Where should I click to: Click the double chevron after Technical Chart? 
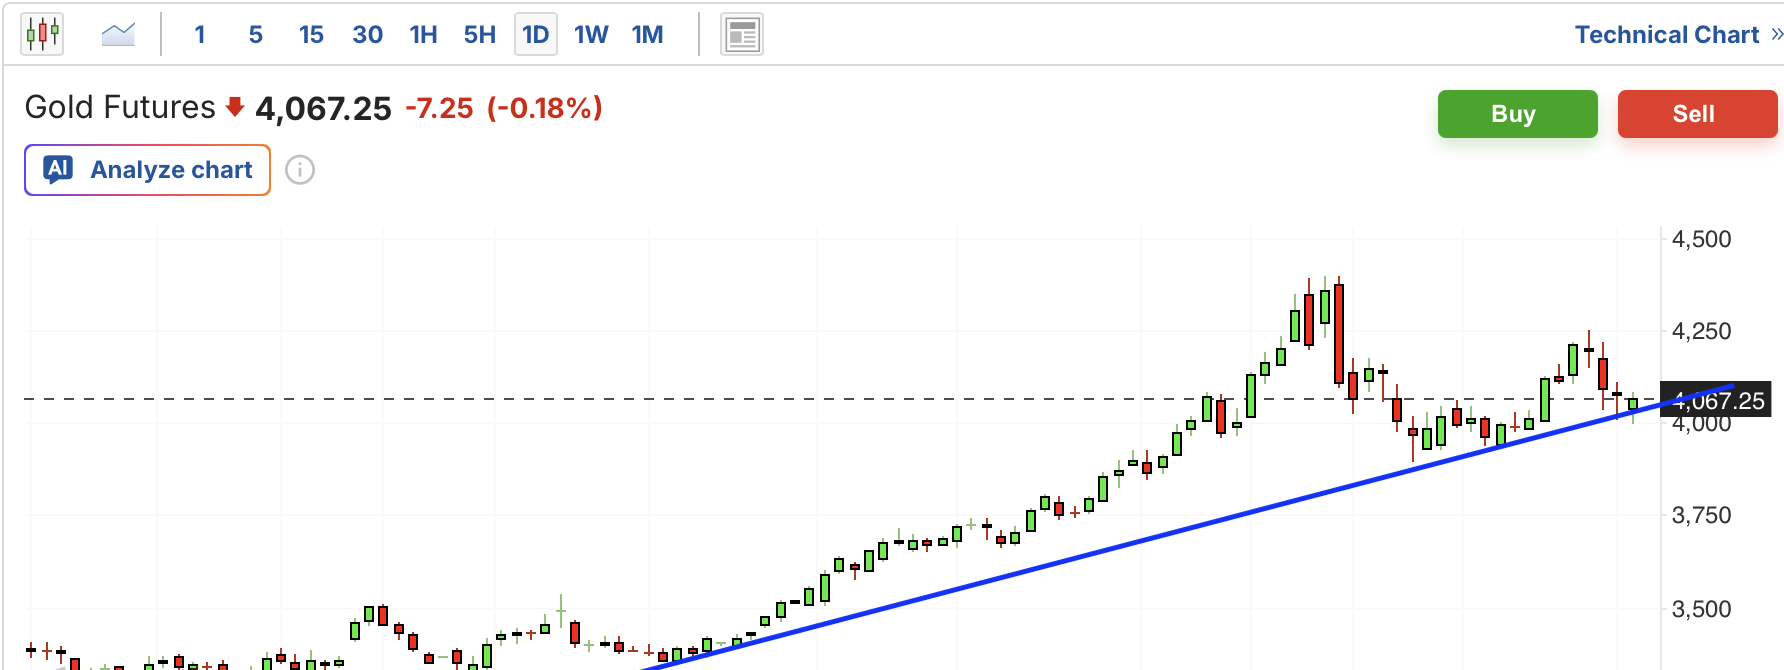tap(1776, 35)
